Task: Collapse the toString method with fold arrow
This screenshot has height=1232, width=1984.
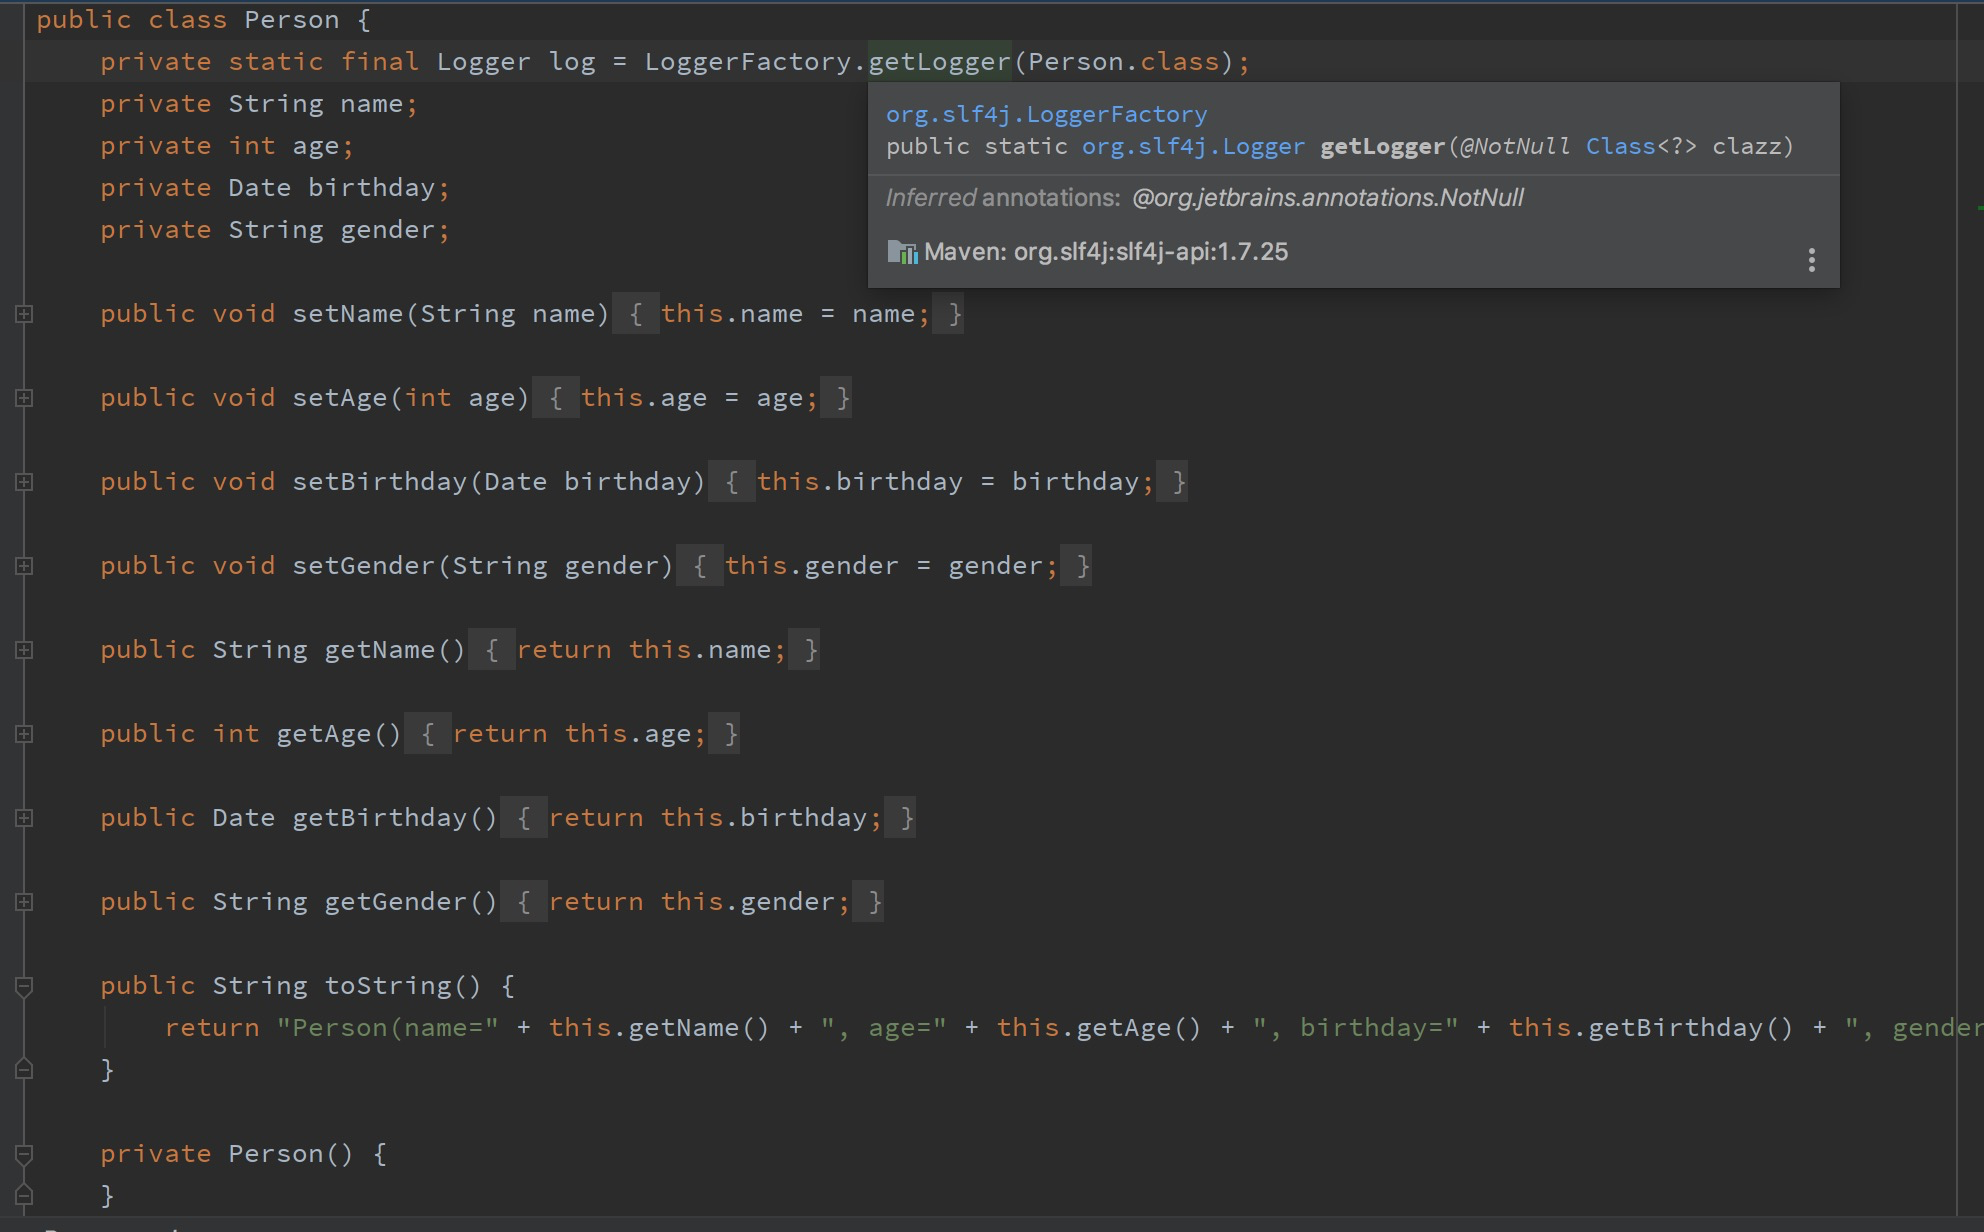Action: (x=24, y=986)
